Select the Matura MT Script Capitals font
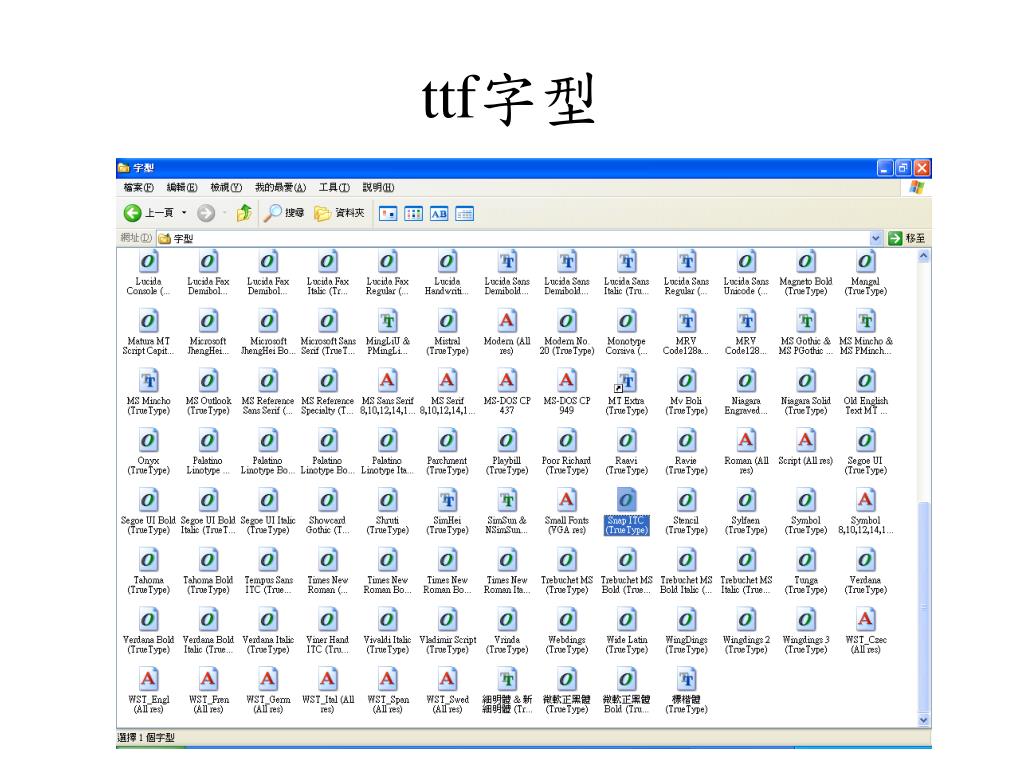Viewport: 1024px width, 768px height. pos(148,321)
